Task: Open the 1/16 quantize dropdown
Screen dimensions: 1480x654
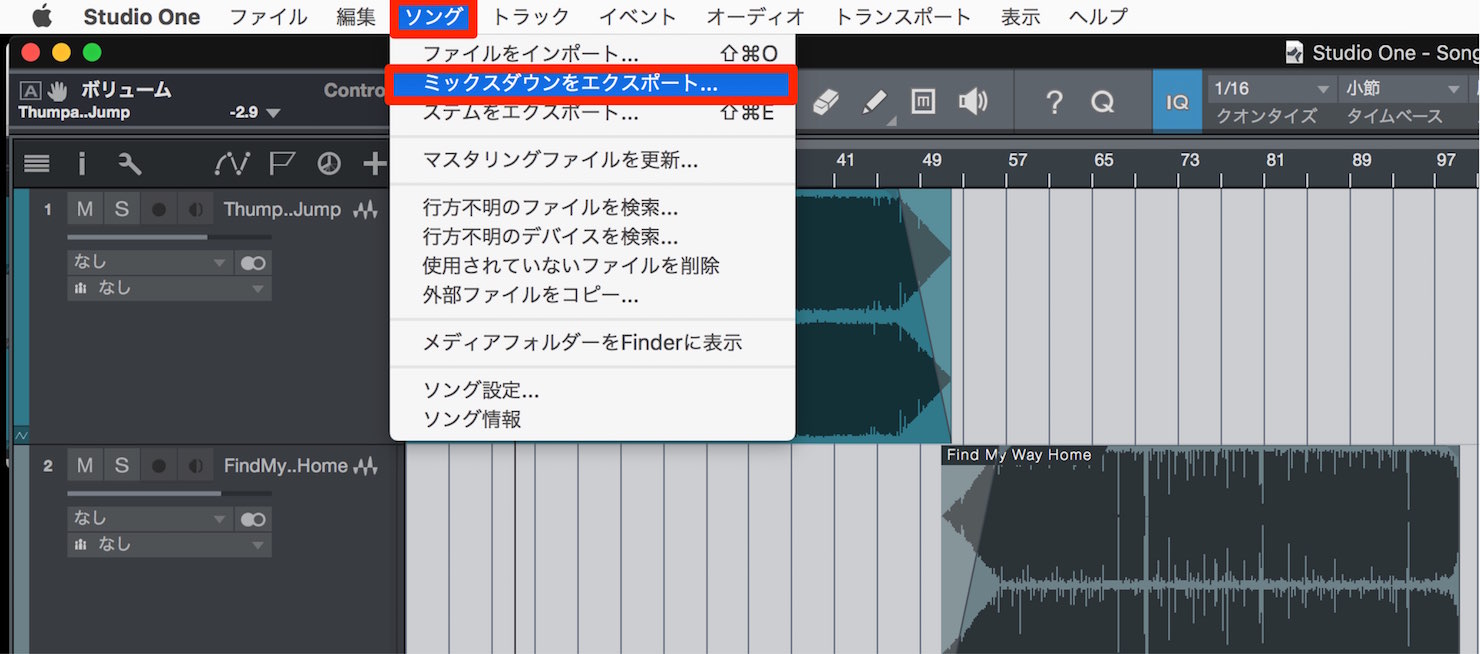Action: (1271, 89)
